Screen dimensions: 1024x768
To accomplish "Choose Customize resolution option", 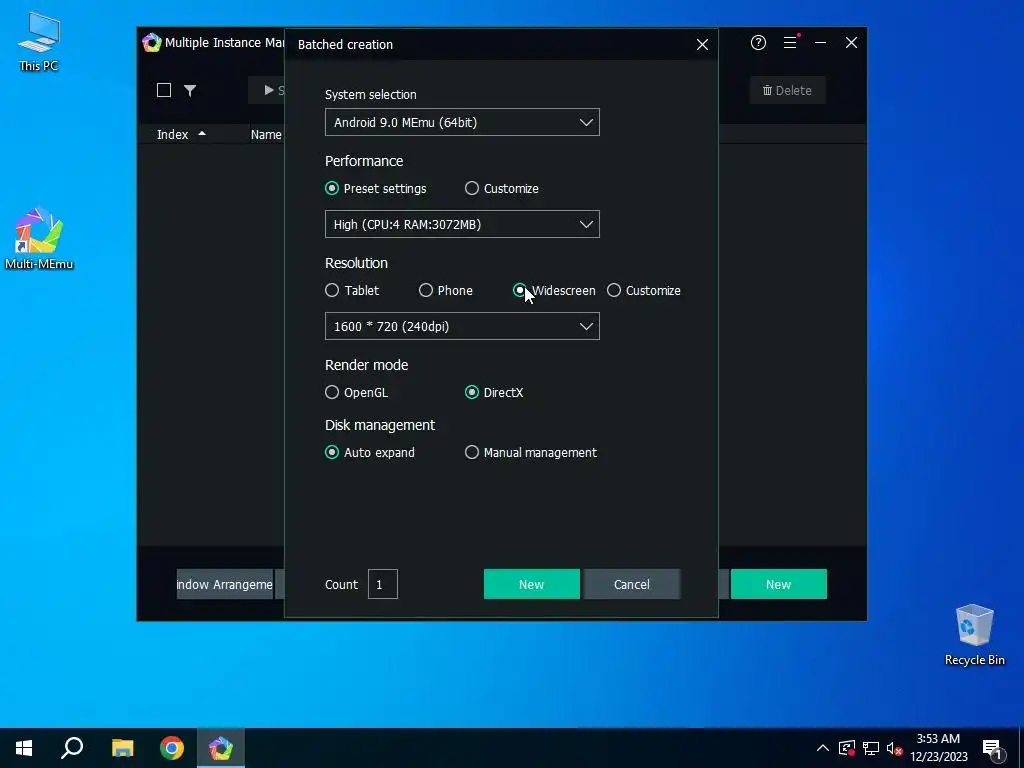I will click(643, 291).
